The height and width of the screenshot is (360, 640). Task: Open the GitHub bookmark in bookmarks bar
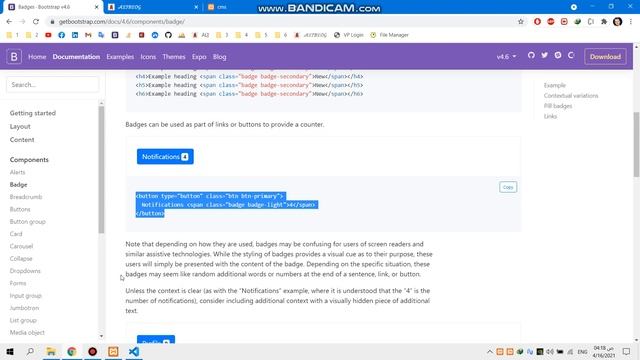tap(168, 35)
